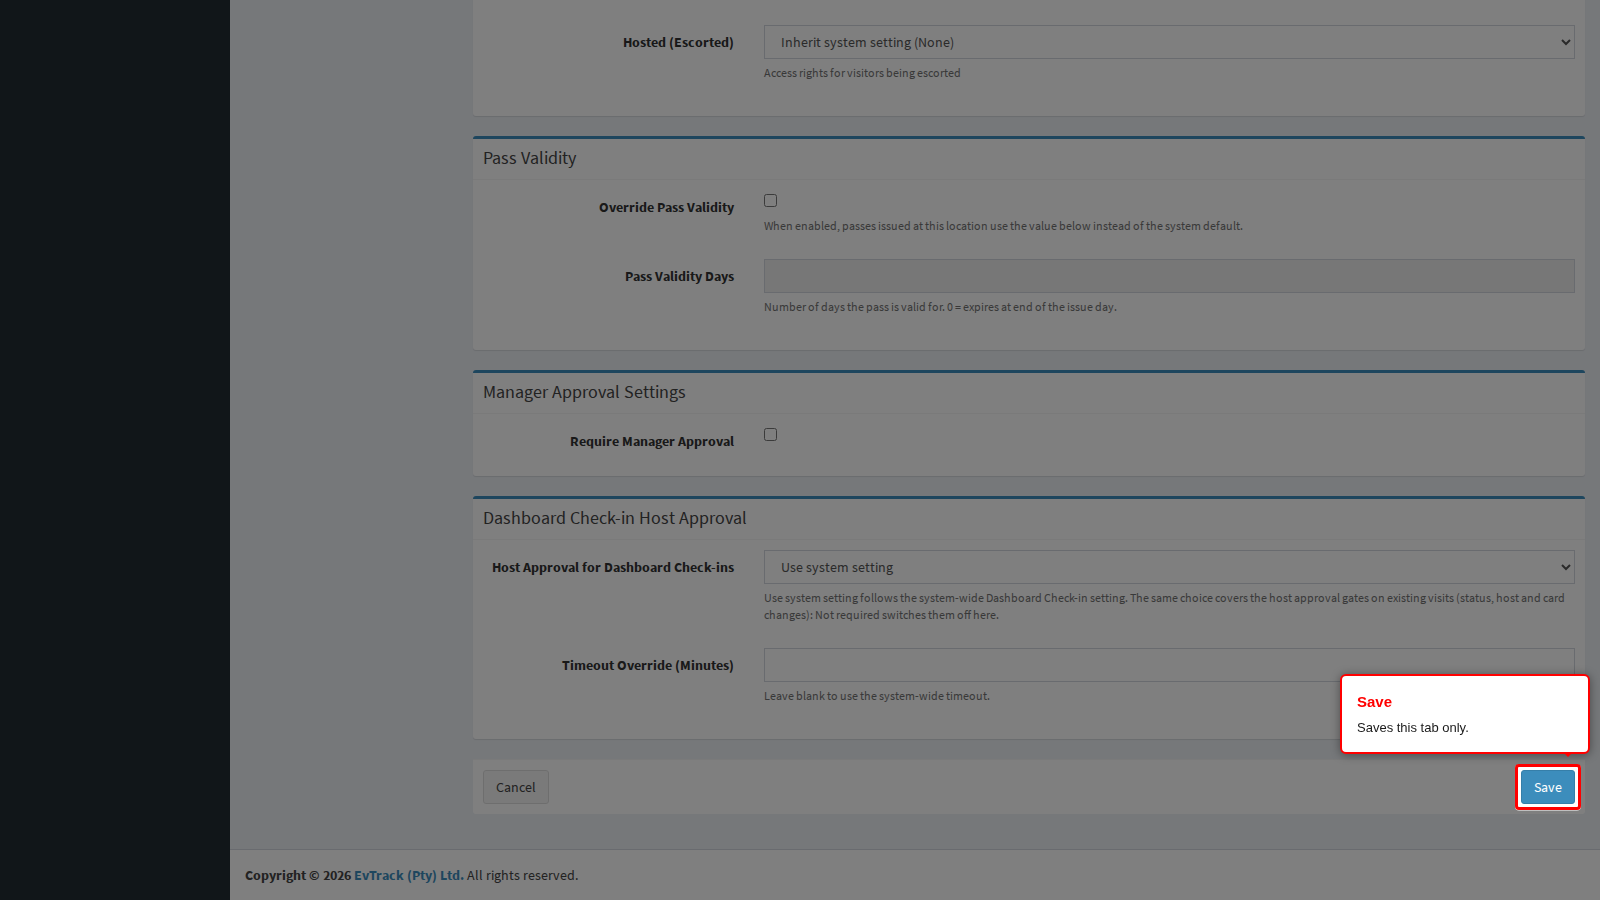The image size is (1600, 900).
Task: Open the EvTrack (Pty) Ltd. link
Action: point(409,875)
